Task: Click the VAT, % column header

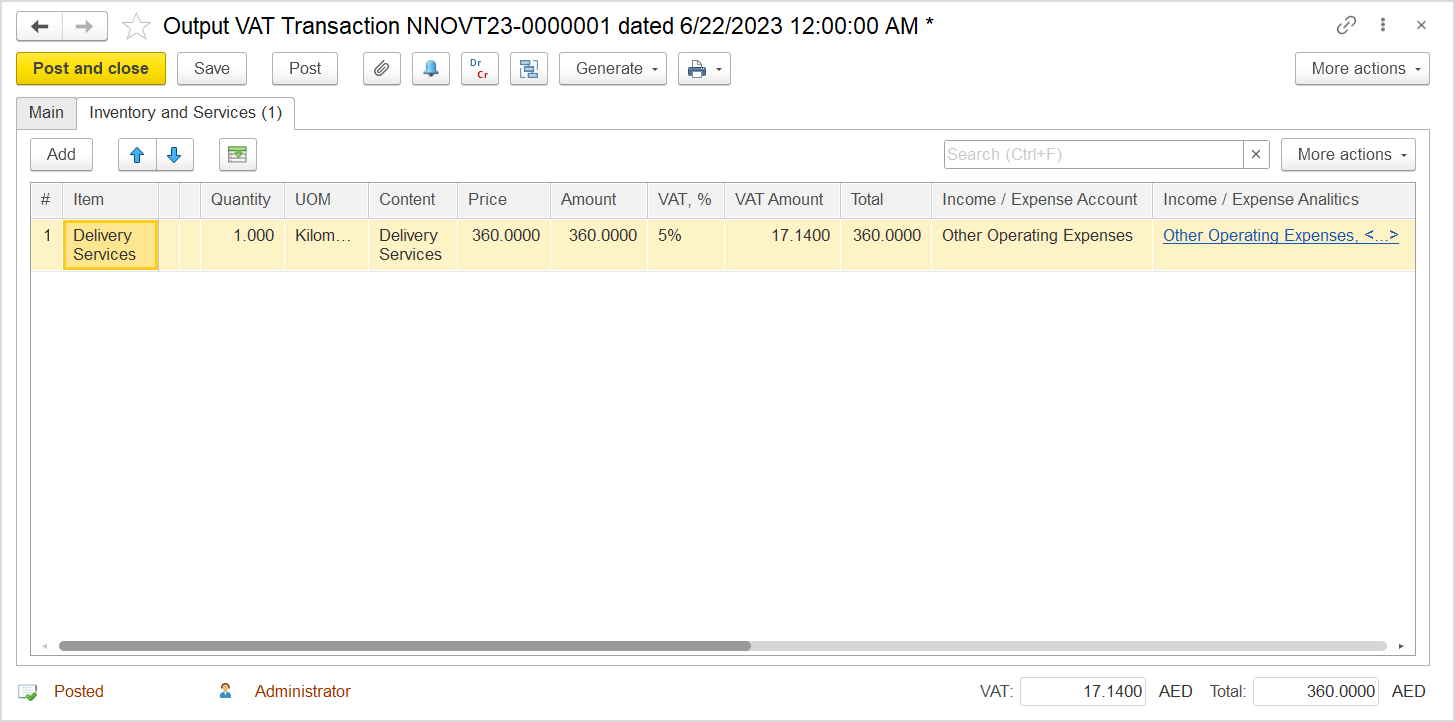Action: tap(685, 200)
